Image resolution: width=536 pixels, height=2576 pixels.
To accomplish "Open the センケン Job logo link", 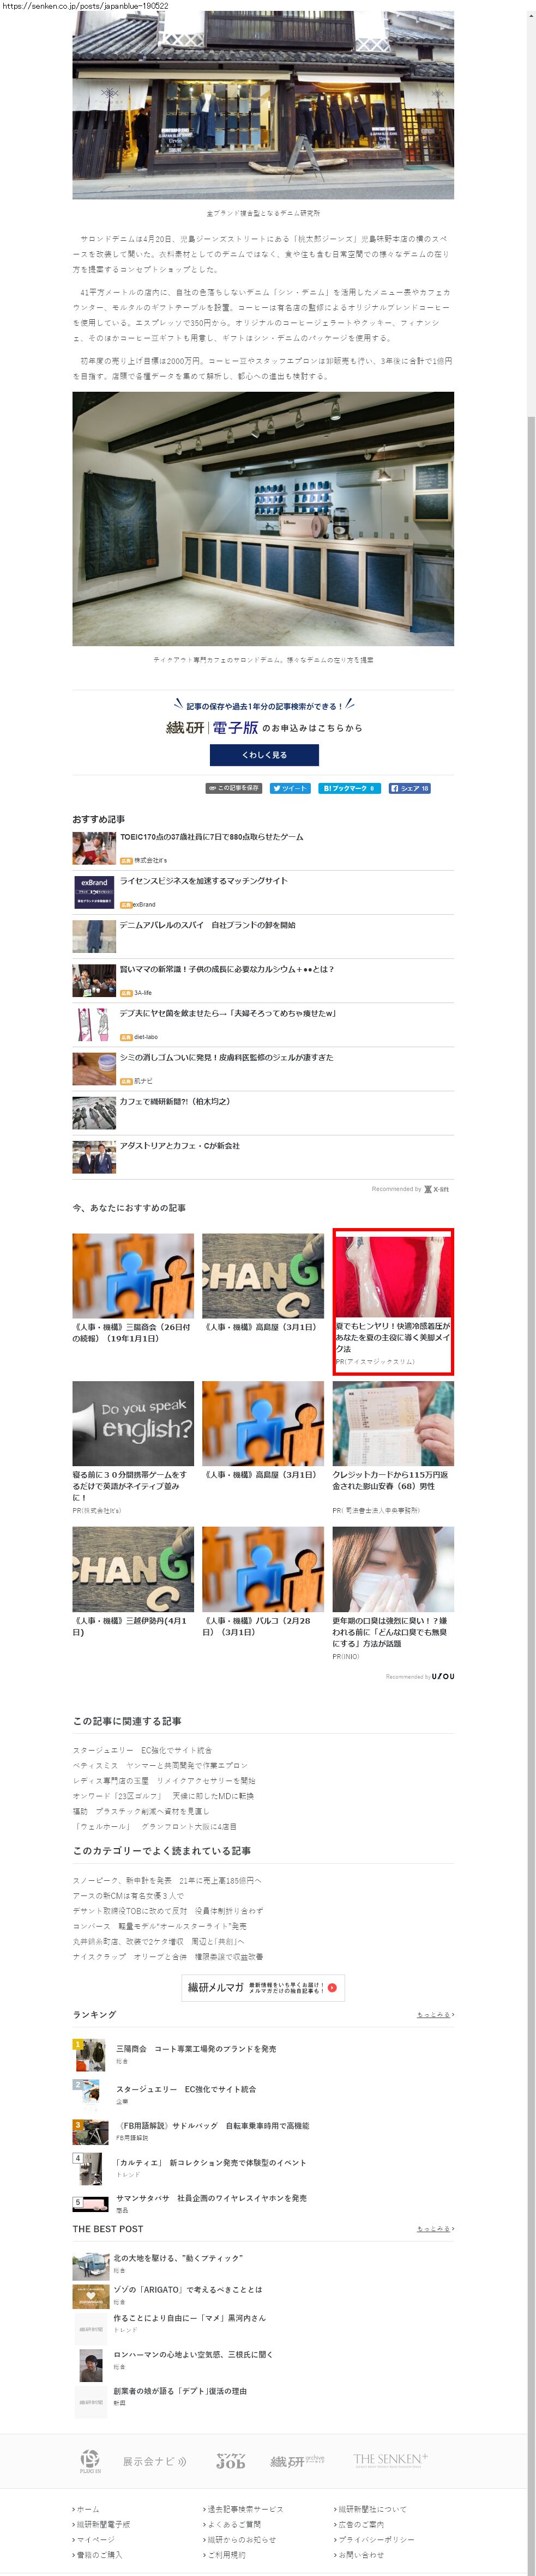I will pos(231,2461).
